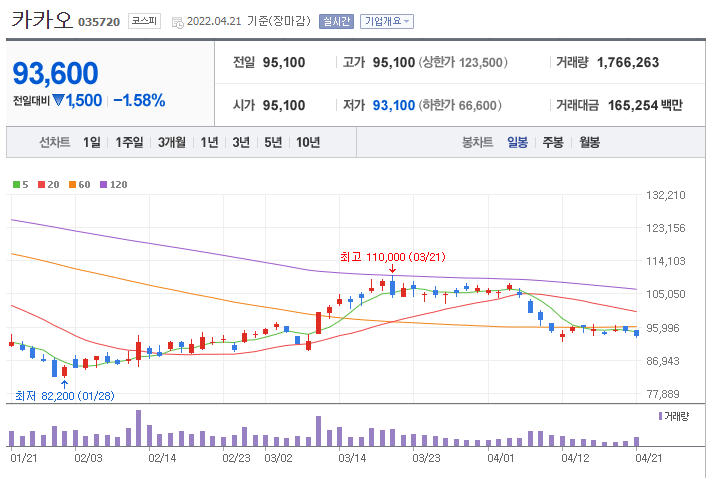Click the 95,996 y-axis label
706x478 pixels.
pyautogui.click(x=663, y=328)
